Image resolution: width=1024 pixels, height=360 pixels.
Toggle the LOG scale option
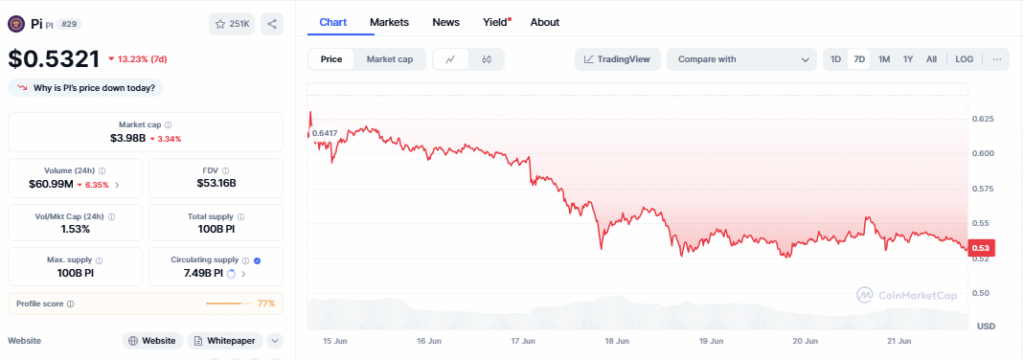point(964,59)
